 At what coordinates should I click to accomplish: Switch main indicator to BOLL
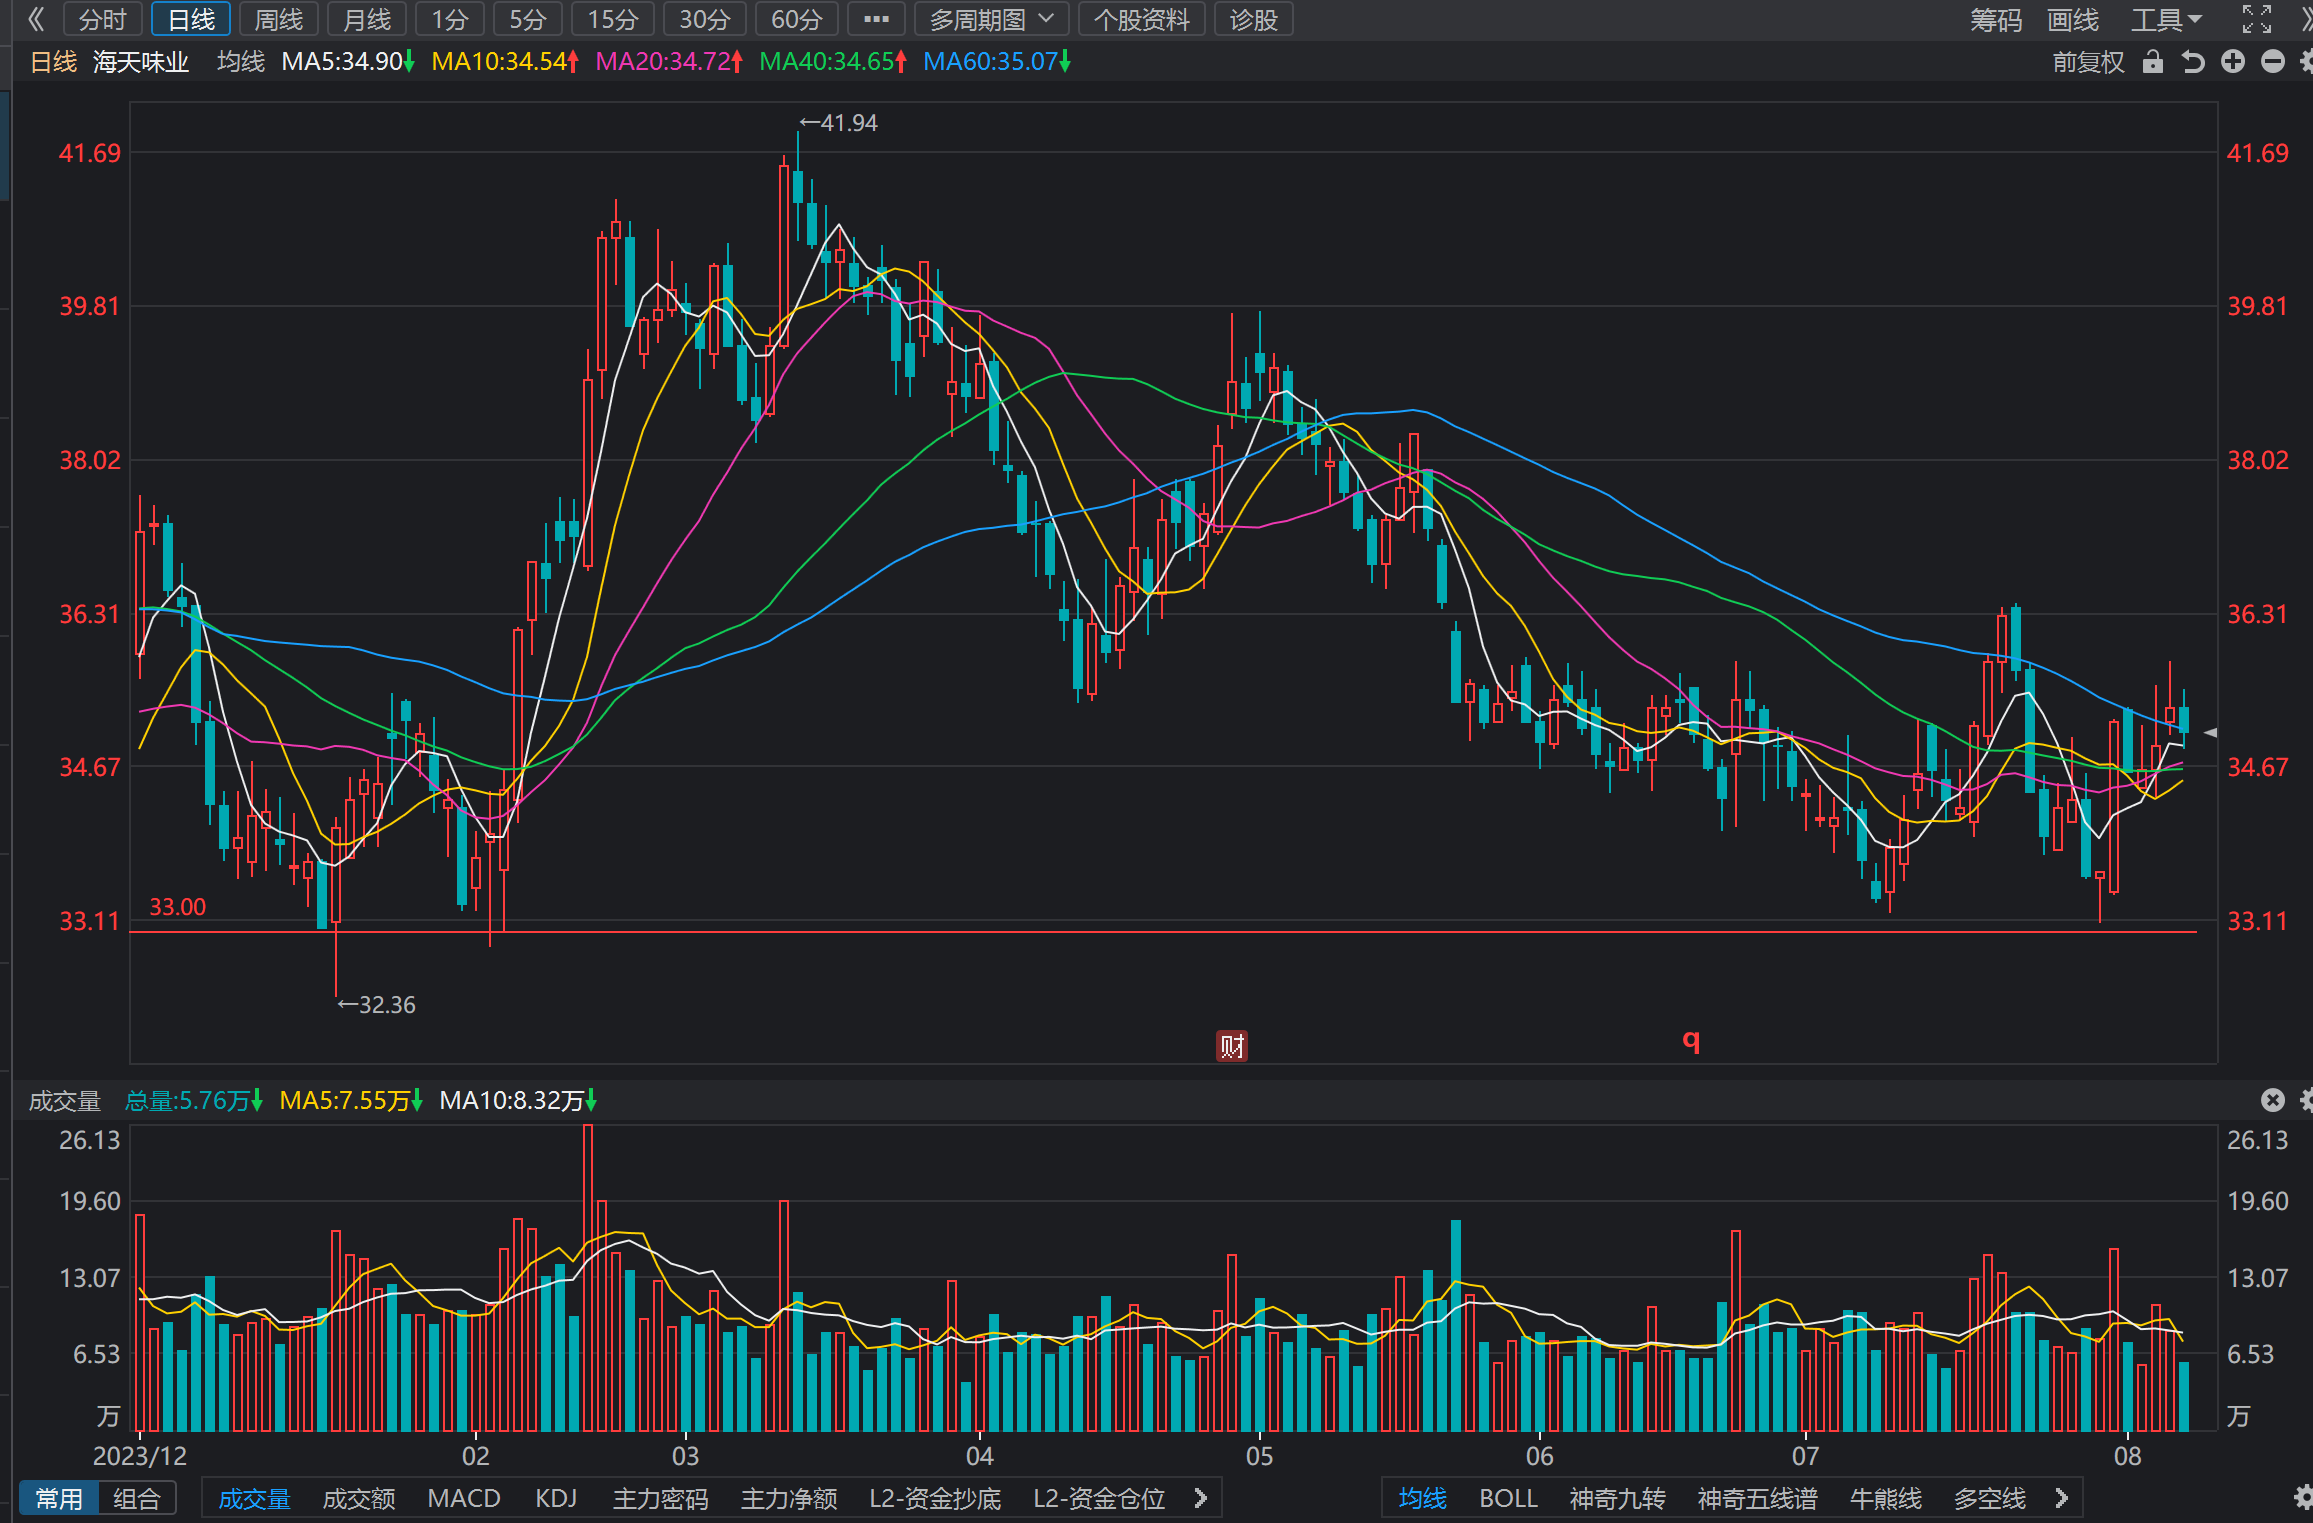click(1508, 1498)
